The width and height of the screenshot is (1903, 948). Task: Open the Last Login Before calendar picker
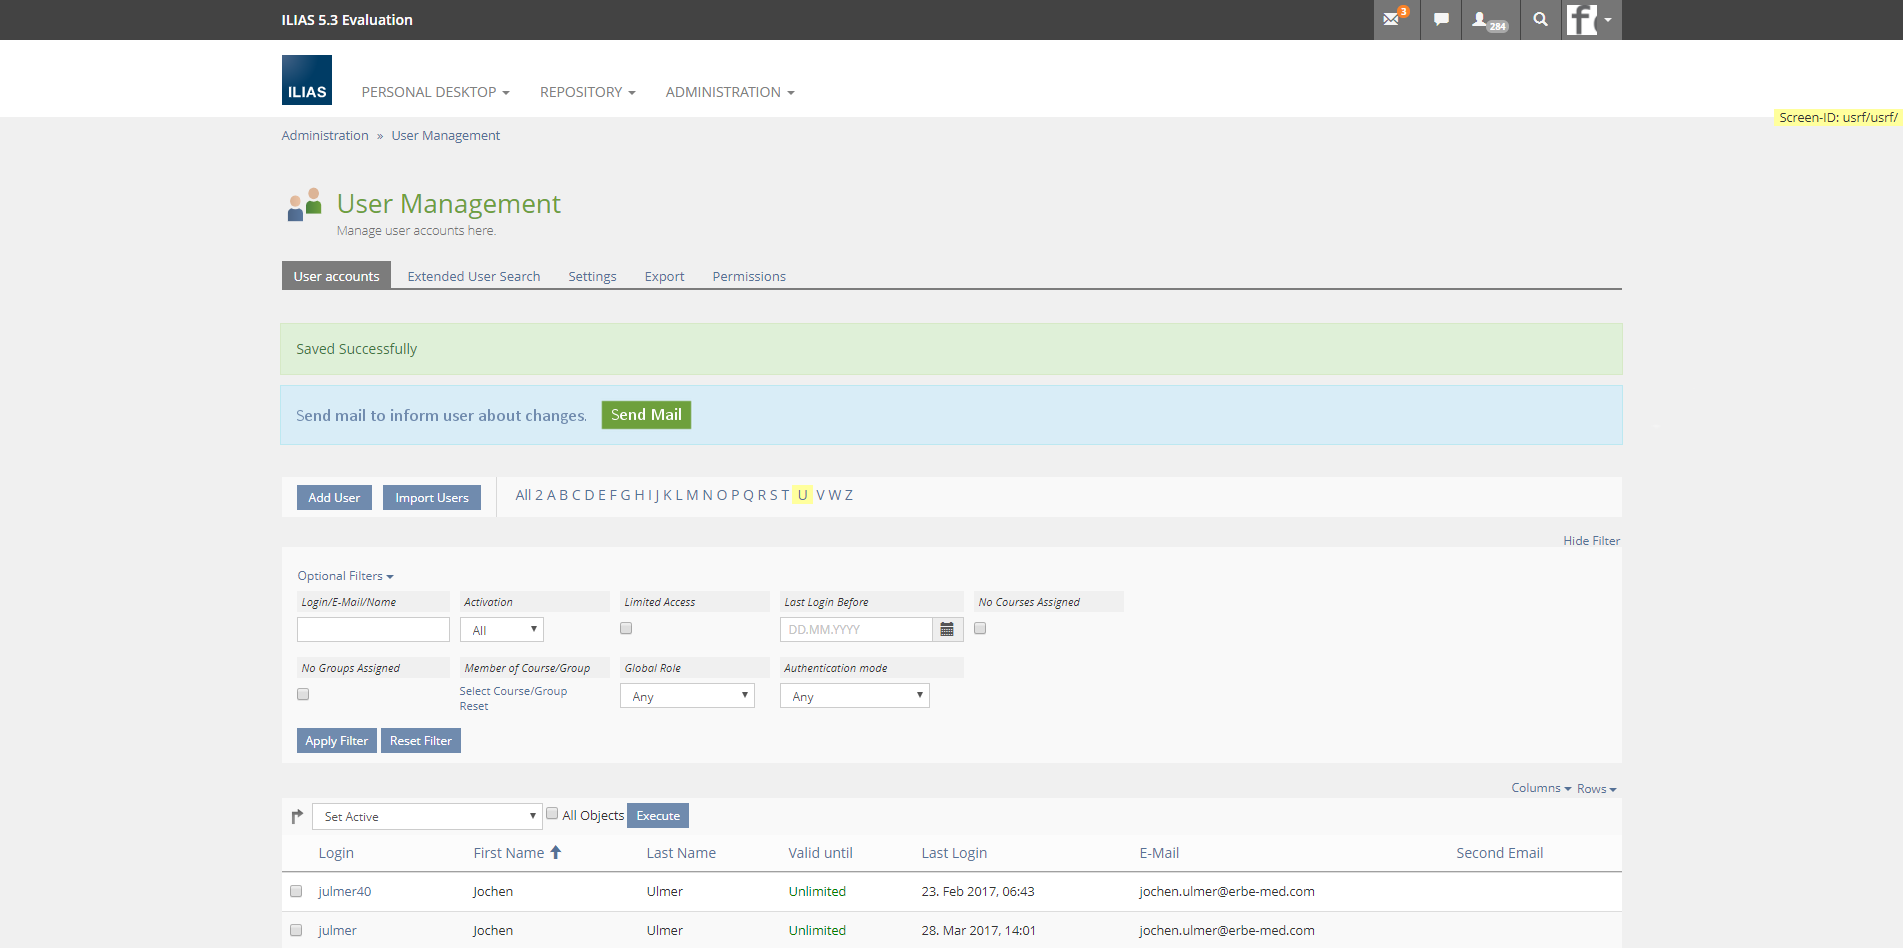(947, 629)
